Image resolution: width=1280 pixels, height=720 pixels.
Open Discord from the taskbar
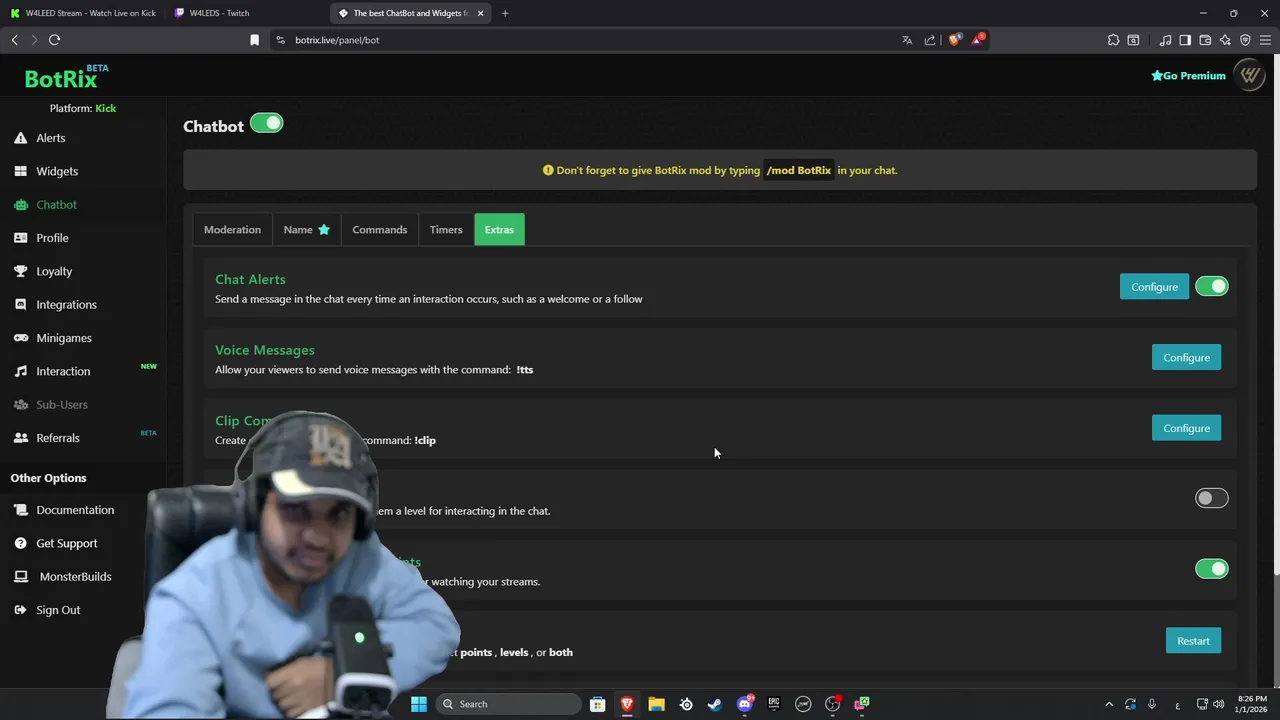tap(745, 704)
